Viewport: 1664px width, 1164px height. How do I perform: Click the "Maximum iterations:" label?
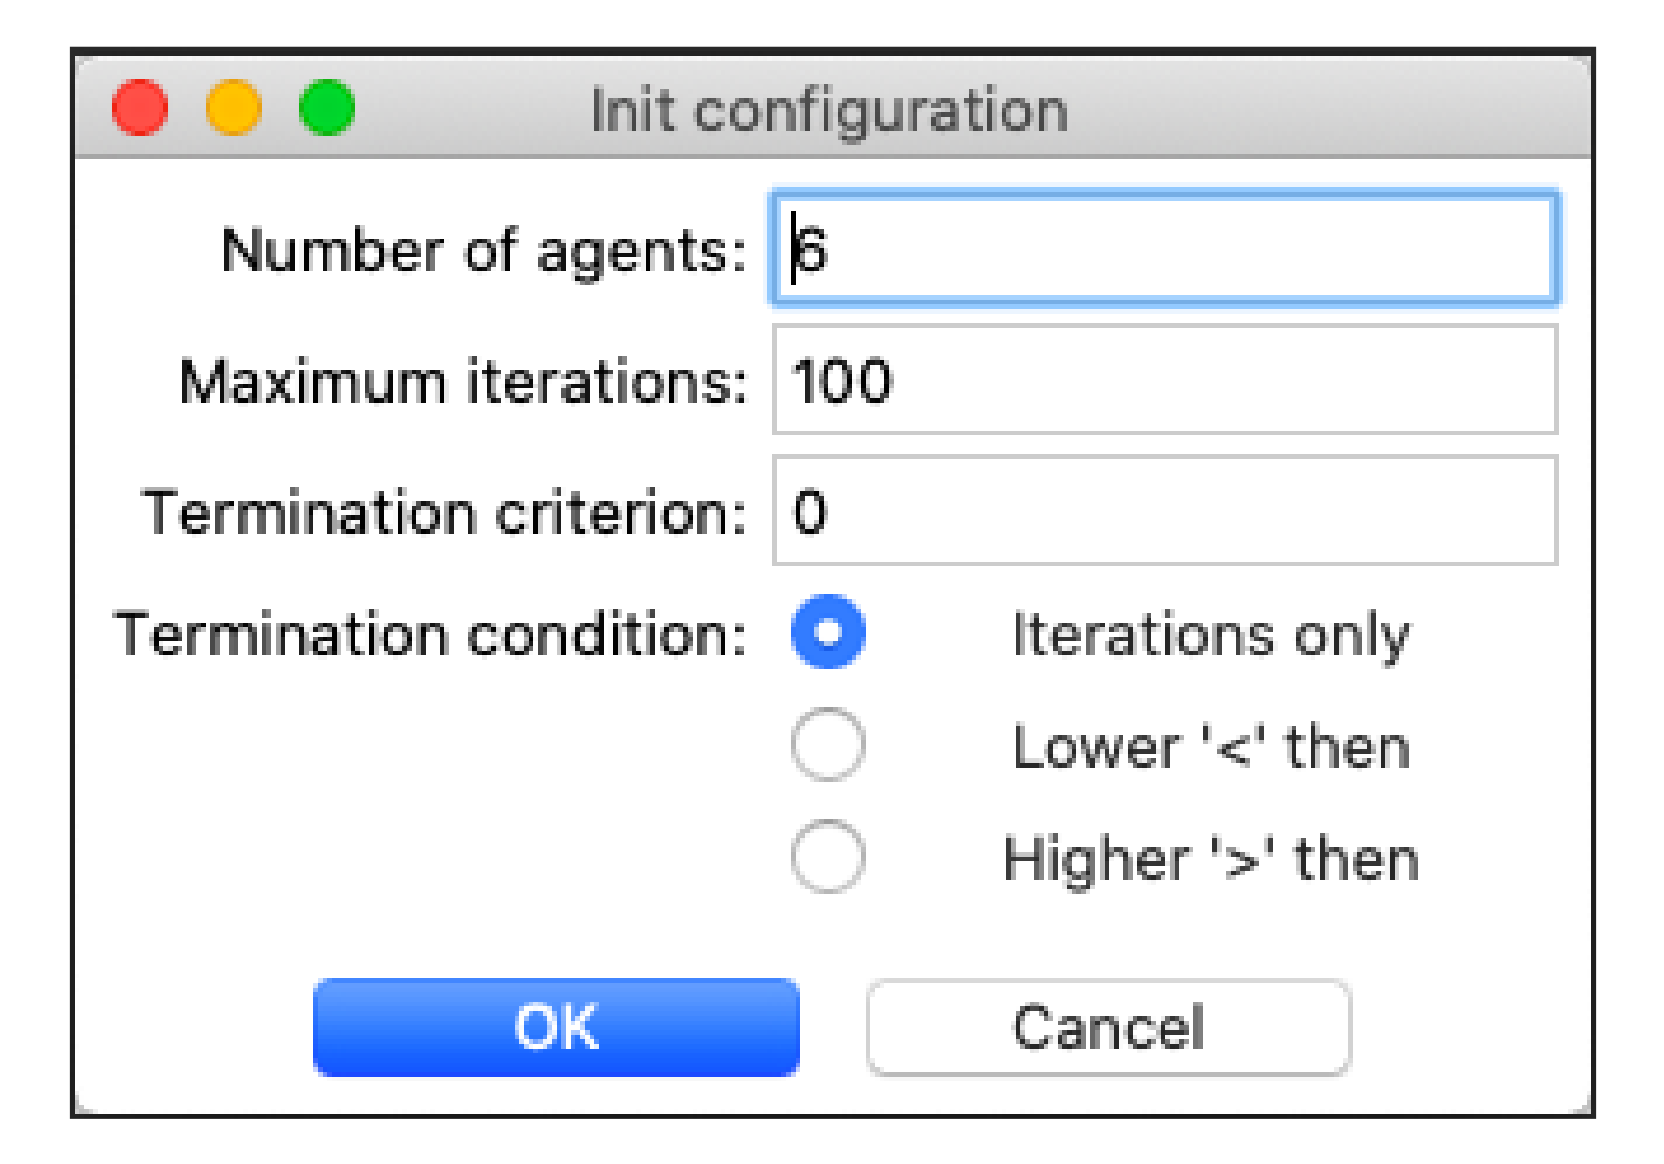click(463, 381)
